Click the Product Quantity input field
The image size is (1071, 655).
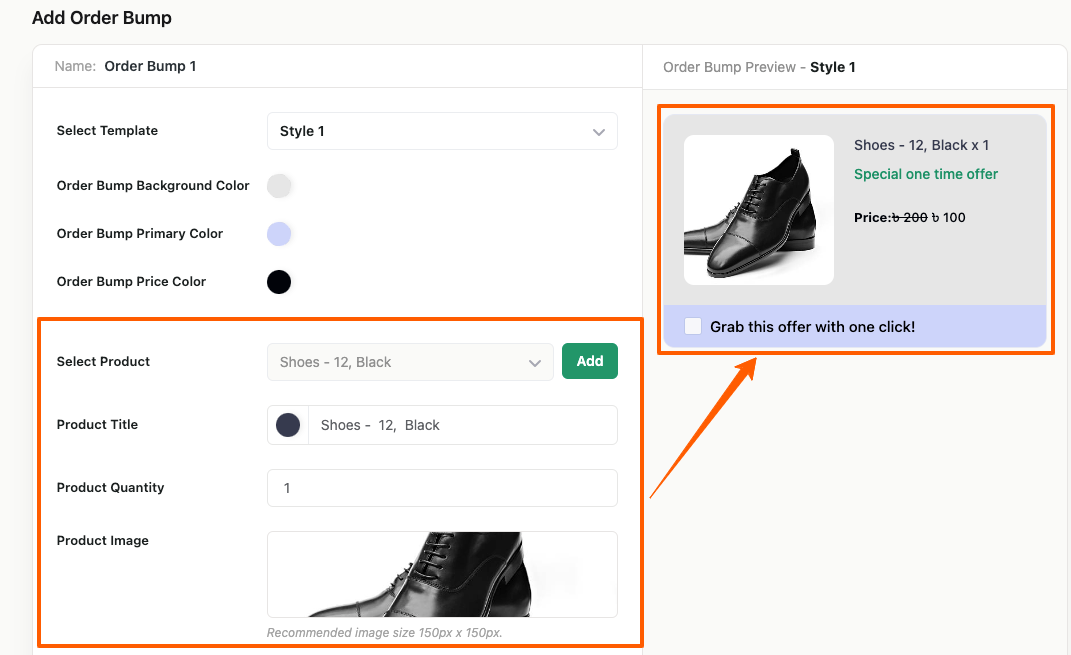[x=441, y=488]
